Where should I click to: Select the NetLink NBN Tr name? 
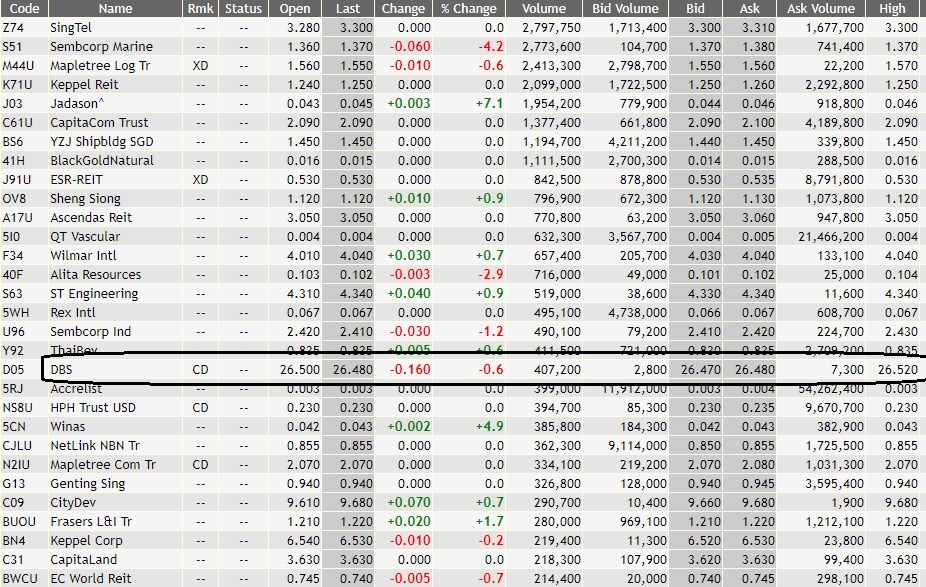[94, 446]
